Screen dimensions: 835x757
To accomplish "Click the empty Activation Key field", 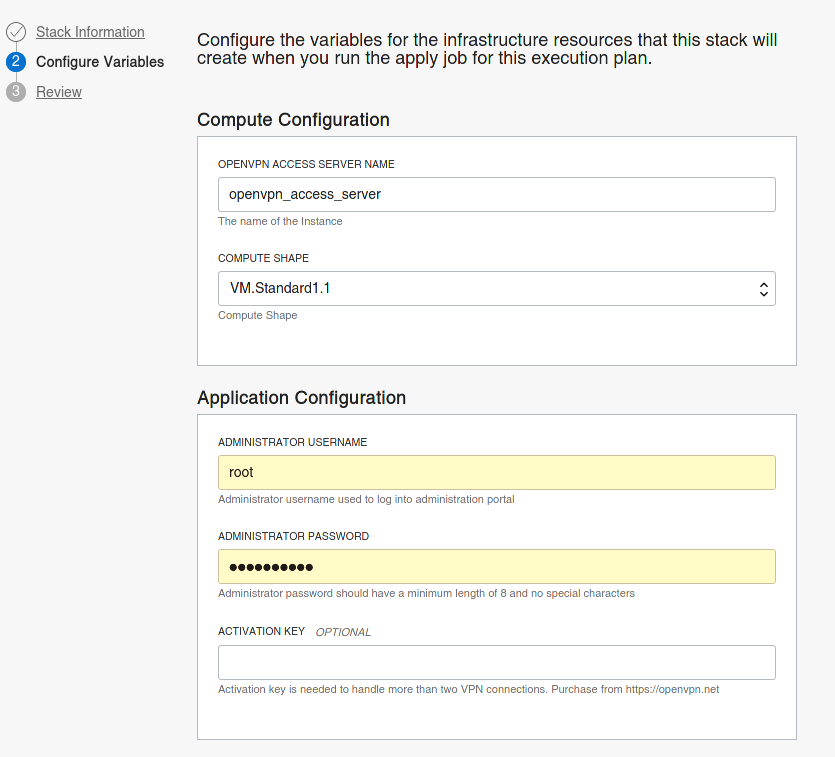I will (x=496, y=662).
